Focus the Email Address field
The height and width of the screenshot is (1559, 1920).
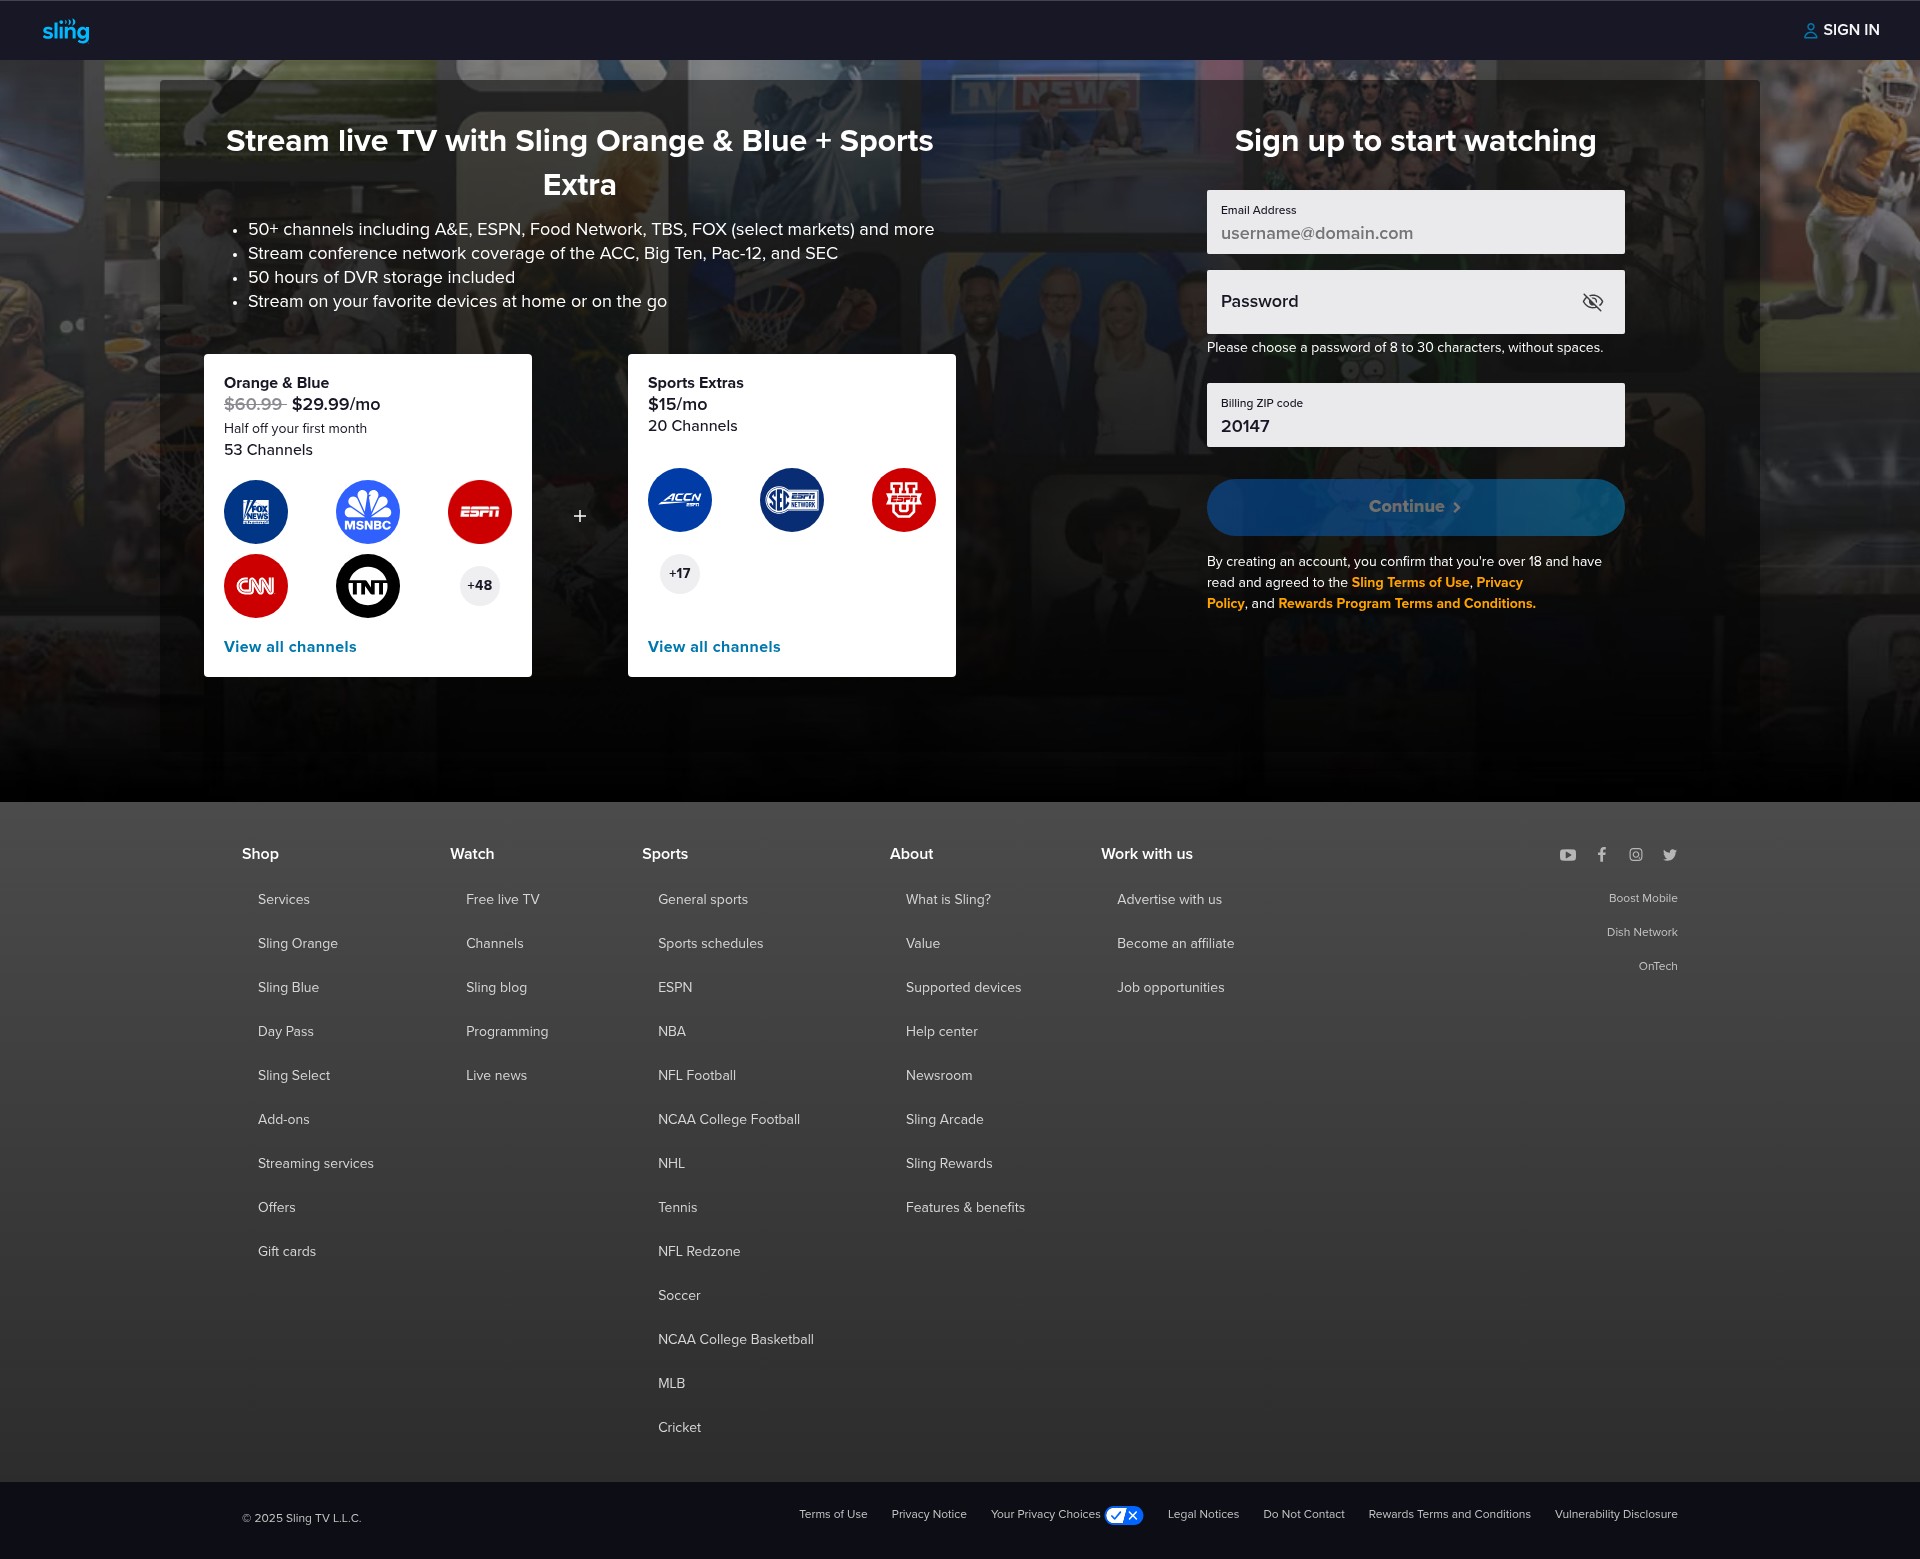(1416, 222)
